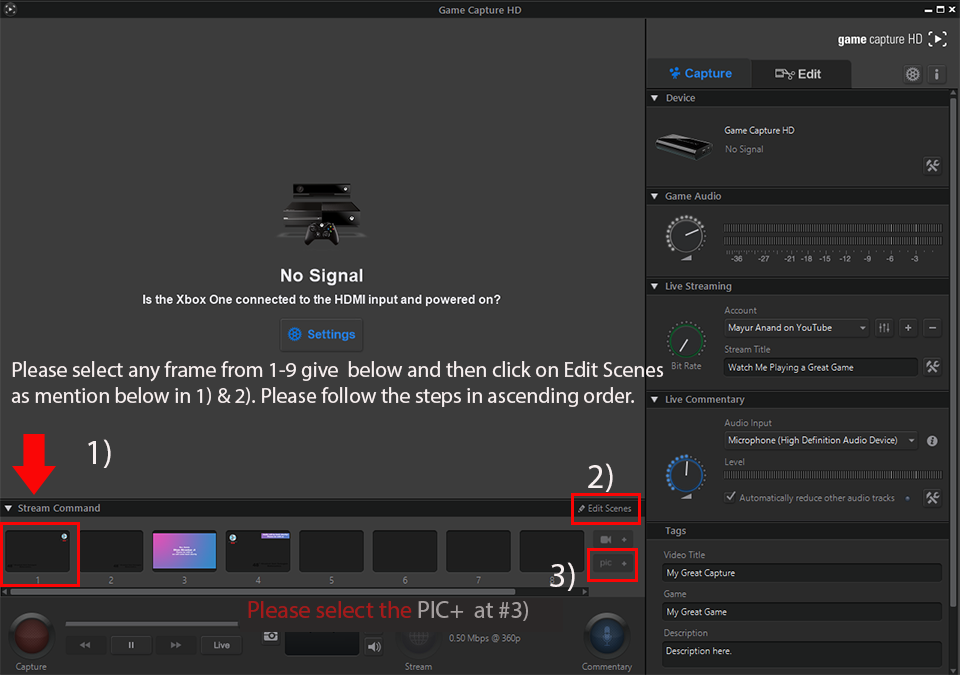Click the 0.50 Mbps @ 360p text
The image size is (960, 675).
pyautogui.click(x=484, y=638)
